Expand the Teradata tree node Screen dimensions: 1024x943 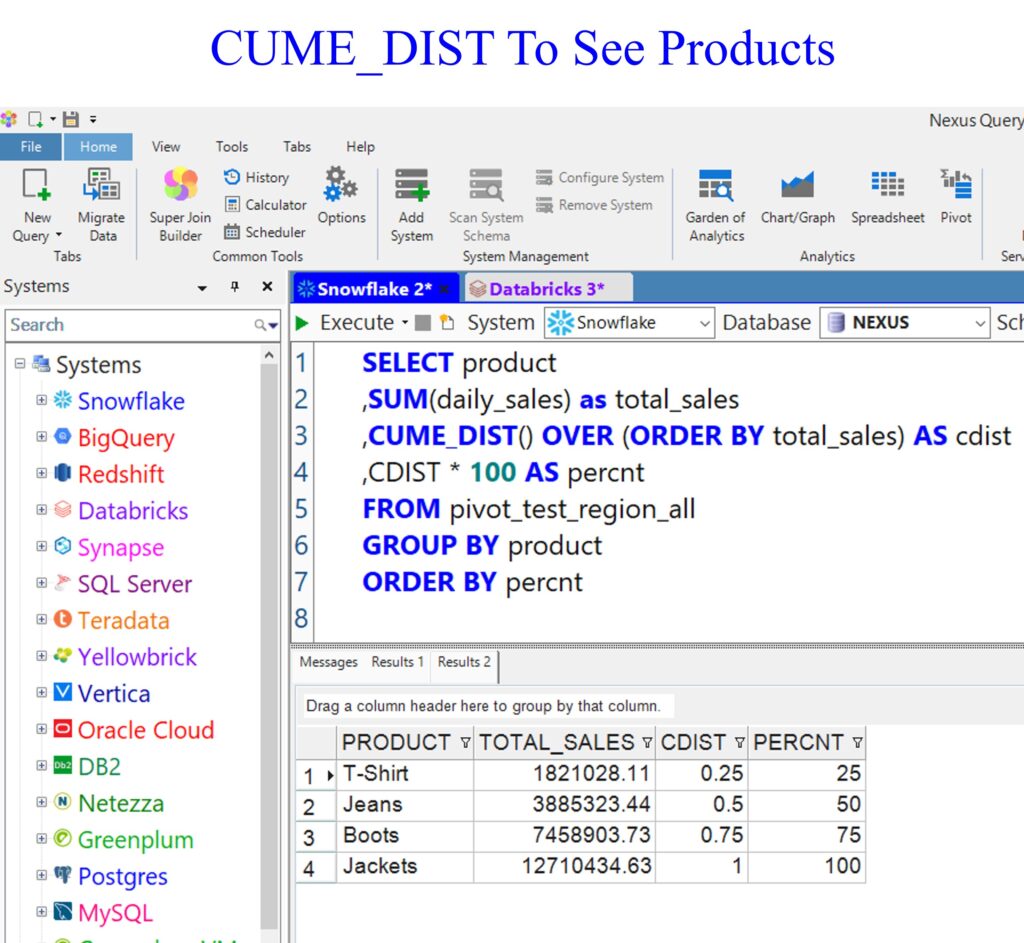[41, 620]
